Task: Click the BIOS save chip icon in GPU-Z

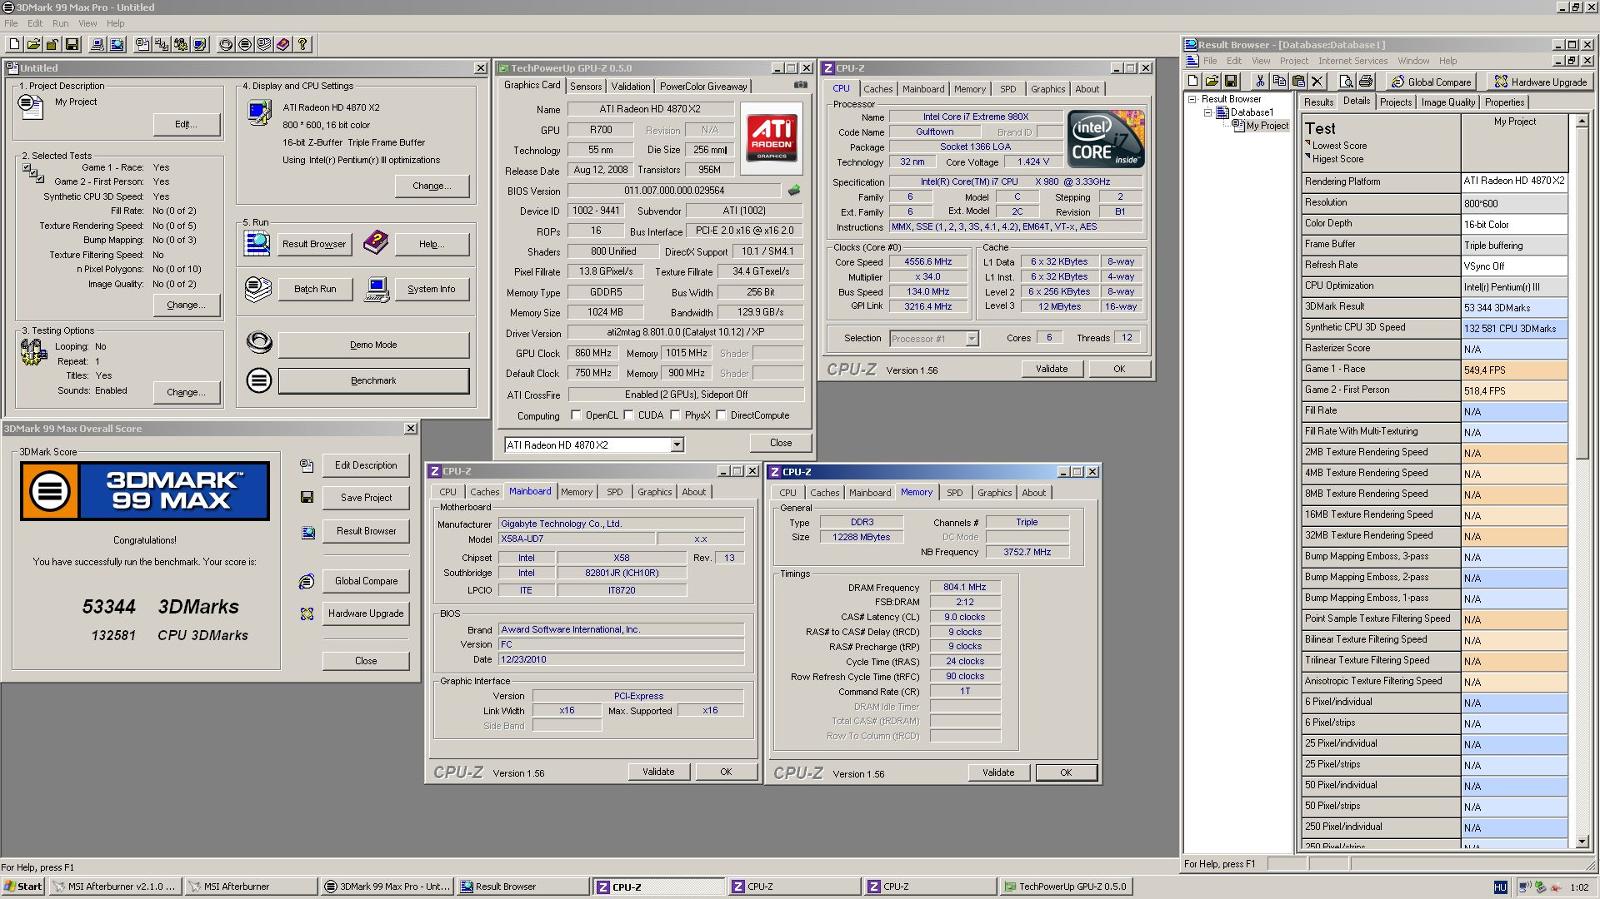Action: 794,190
